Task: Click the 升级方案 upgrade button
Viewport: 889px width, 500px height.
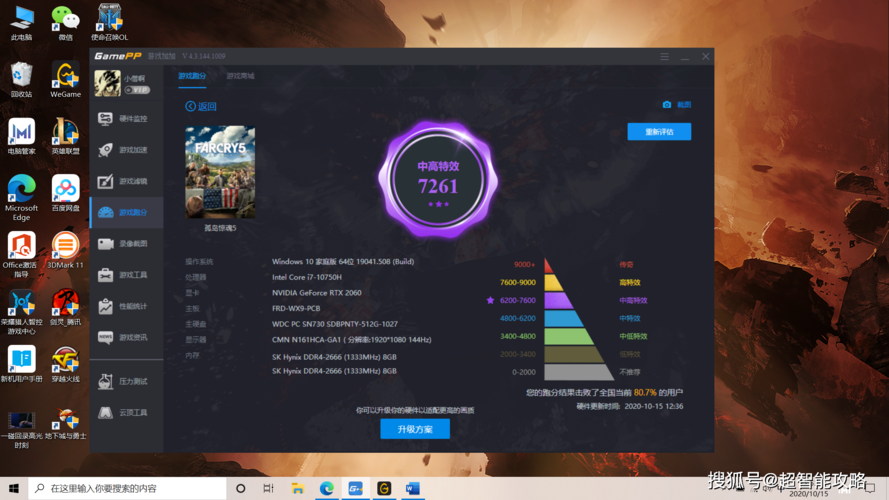Action: pyautogui.click(x=415, y=429)
